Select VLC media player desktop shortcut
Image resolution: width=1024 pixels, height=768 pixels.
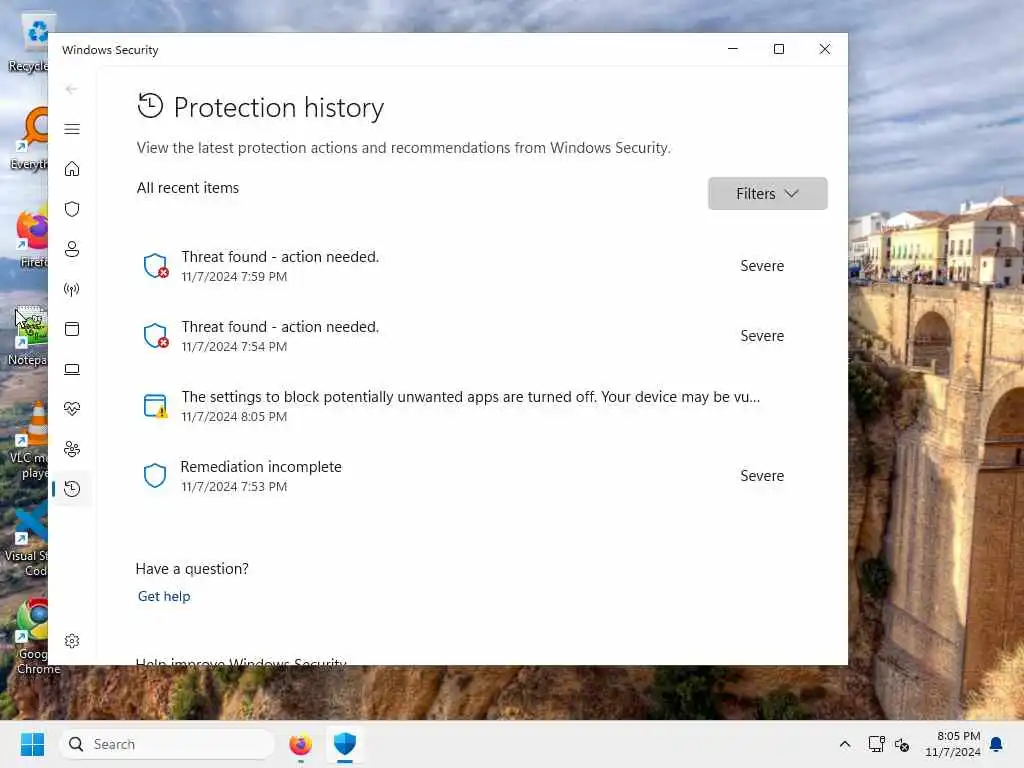pos(29,441)
